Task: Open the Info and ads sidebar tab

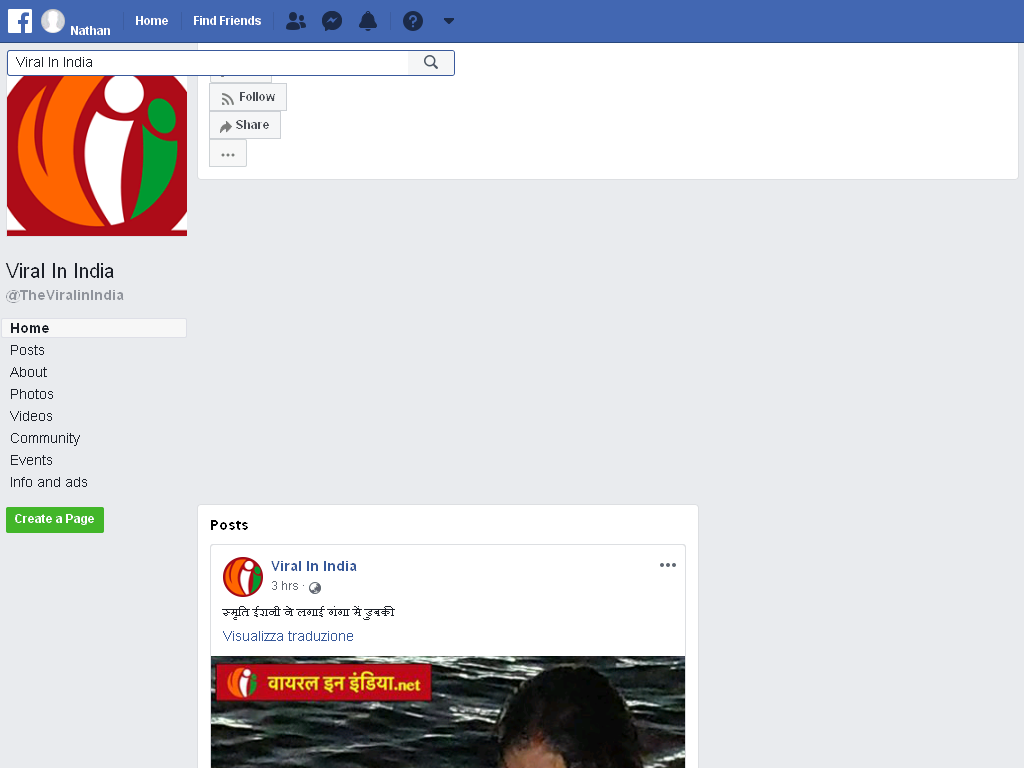Action: tap(48, 482)
